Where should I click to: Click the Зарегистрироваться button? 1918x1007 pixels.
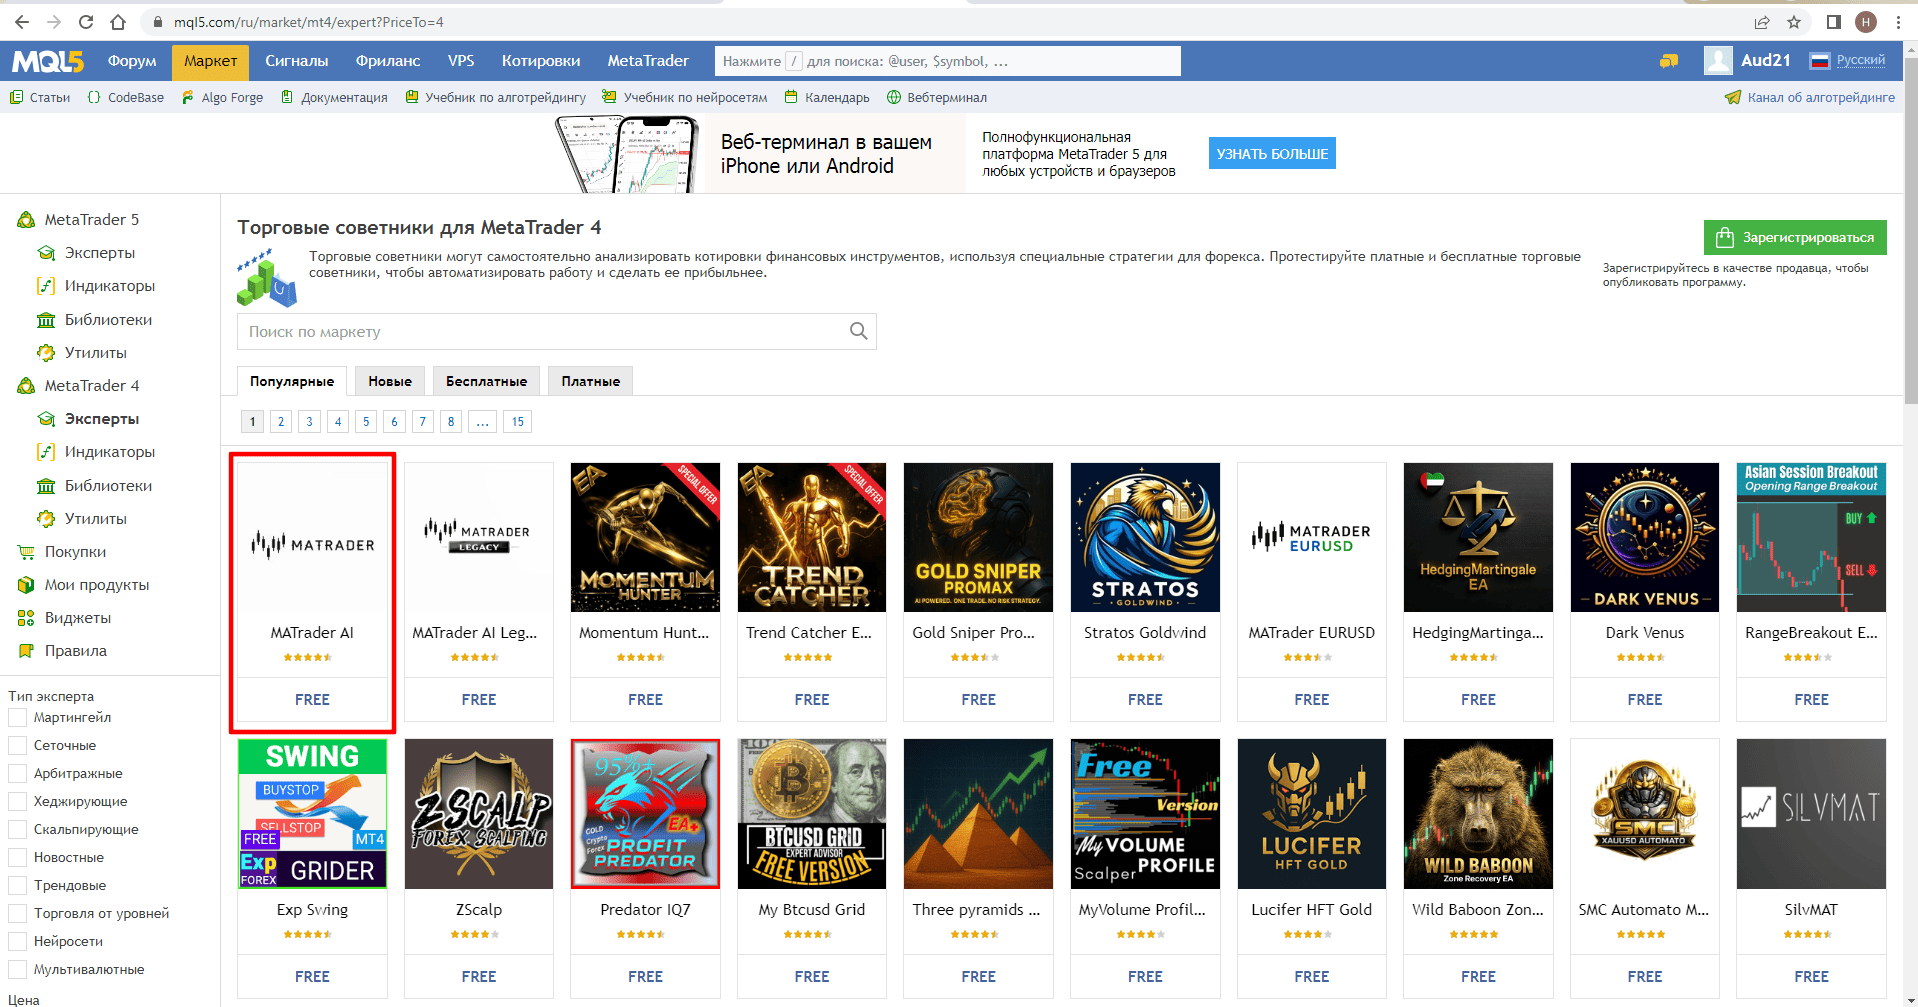coord(1795,238)
